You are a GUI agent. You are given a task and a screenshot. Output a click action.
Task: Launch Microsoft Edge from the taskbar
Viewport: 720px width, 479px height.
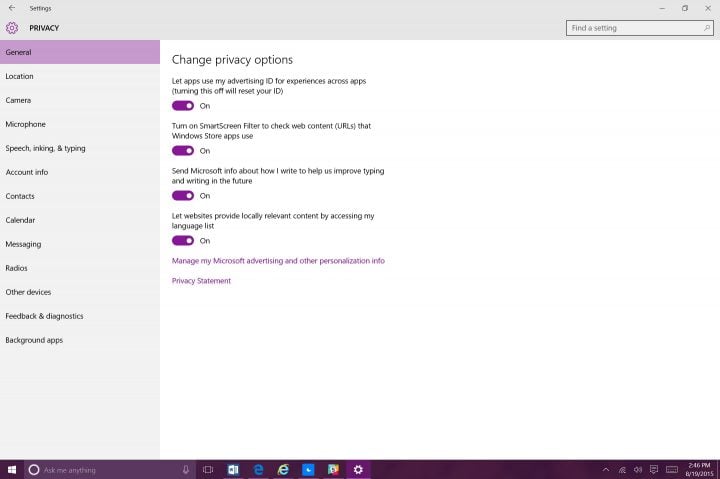click(x=259, y=469)
